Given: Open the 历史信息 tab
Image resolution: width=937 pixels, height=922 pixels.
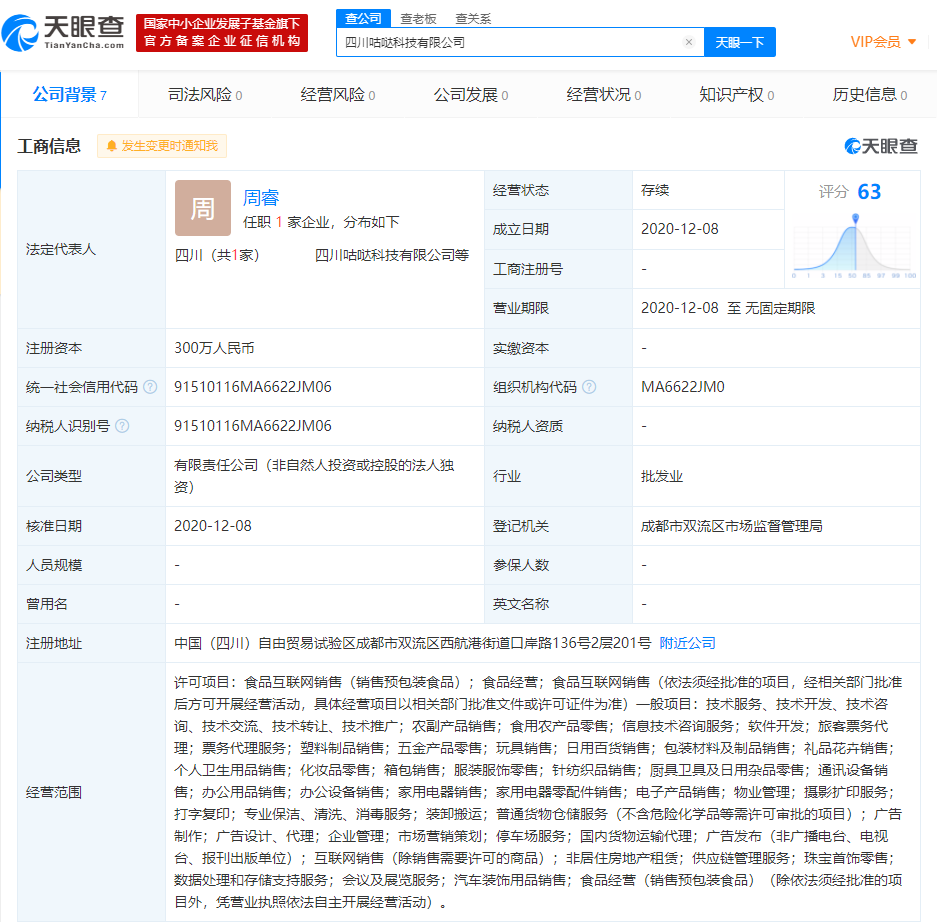Looking at the screenshot, I should coord(869,95).
